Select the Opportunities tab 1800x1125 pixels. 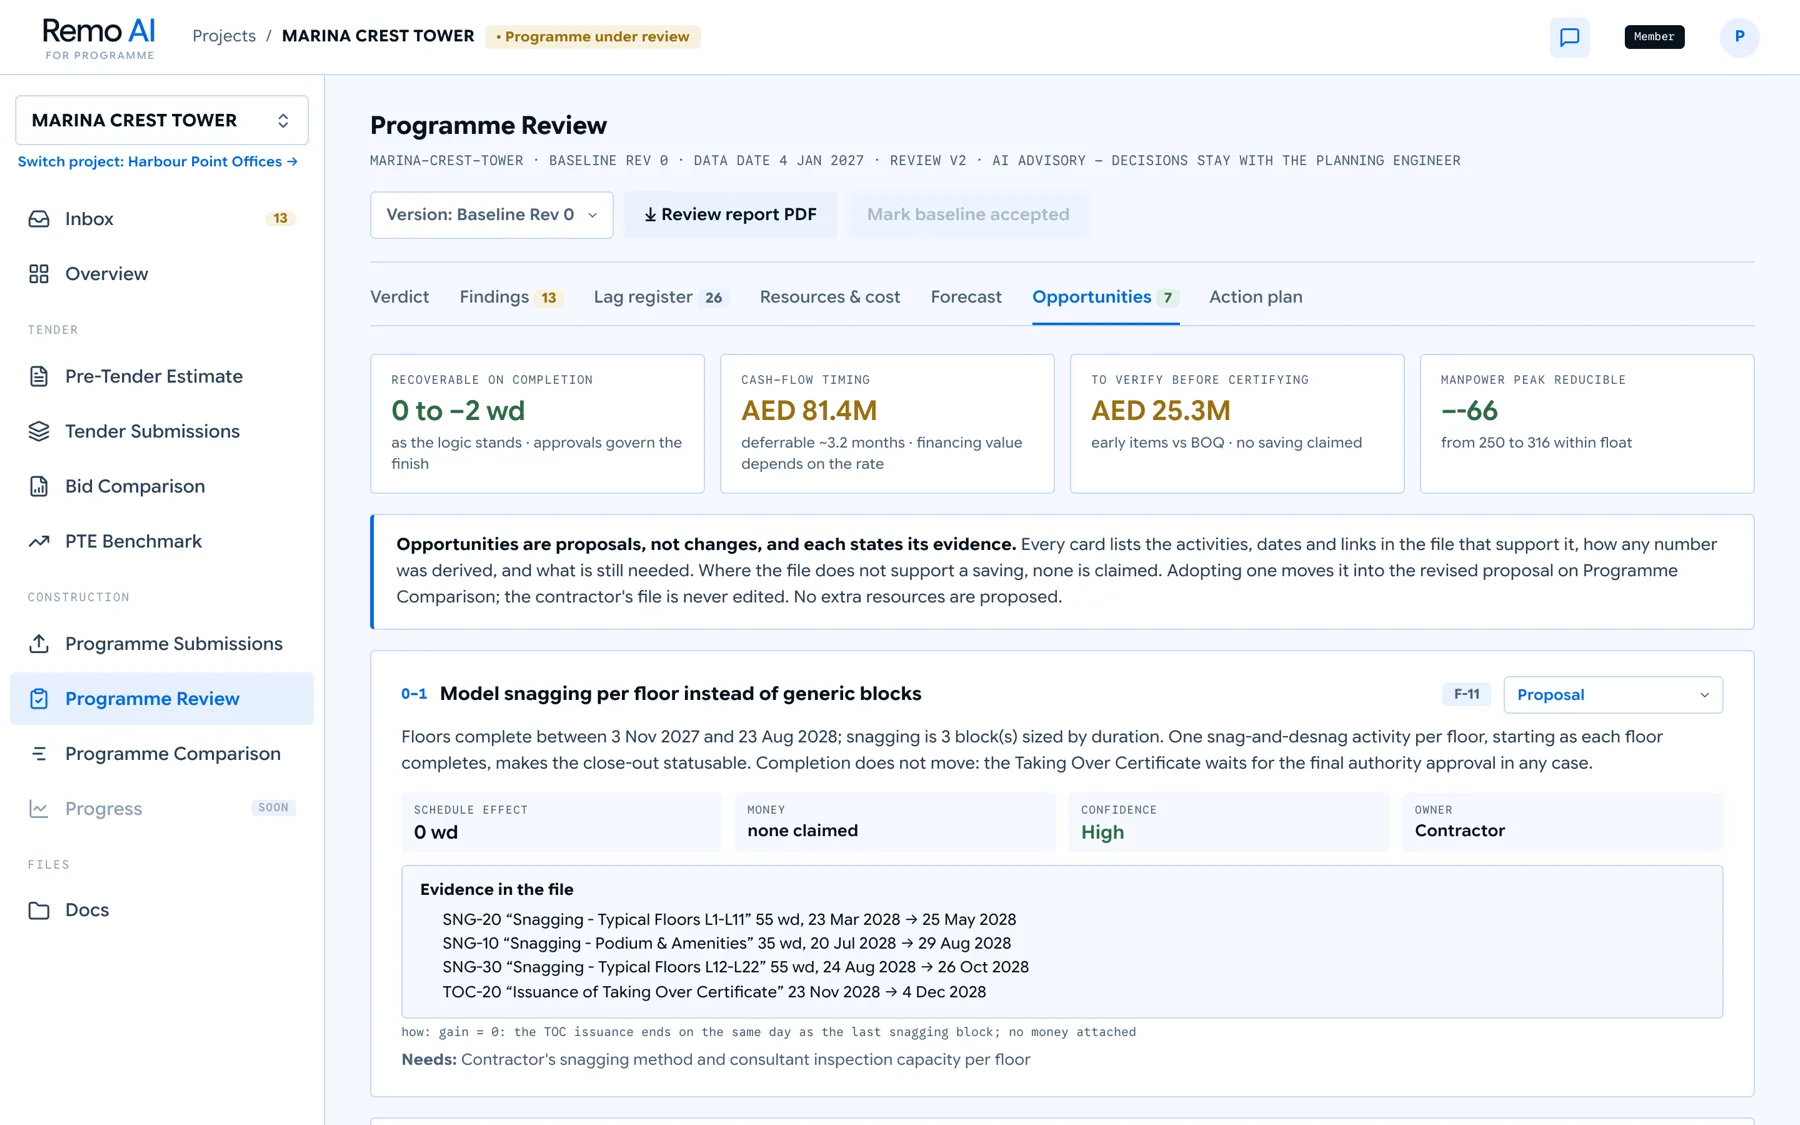pyautogui.click(x=1105, y=297)
